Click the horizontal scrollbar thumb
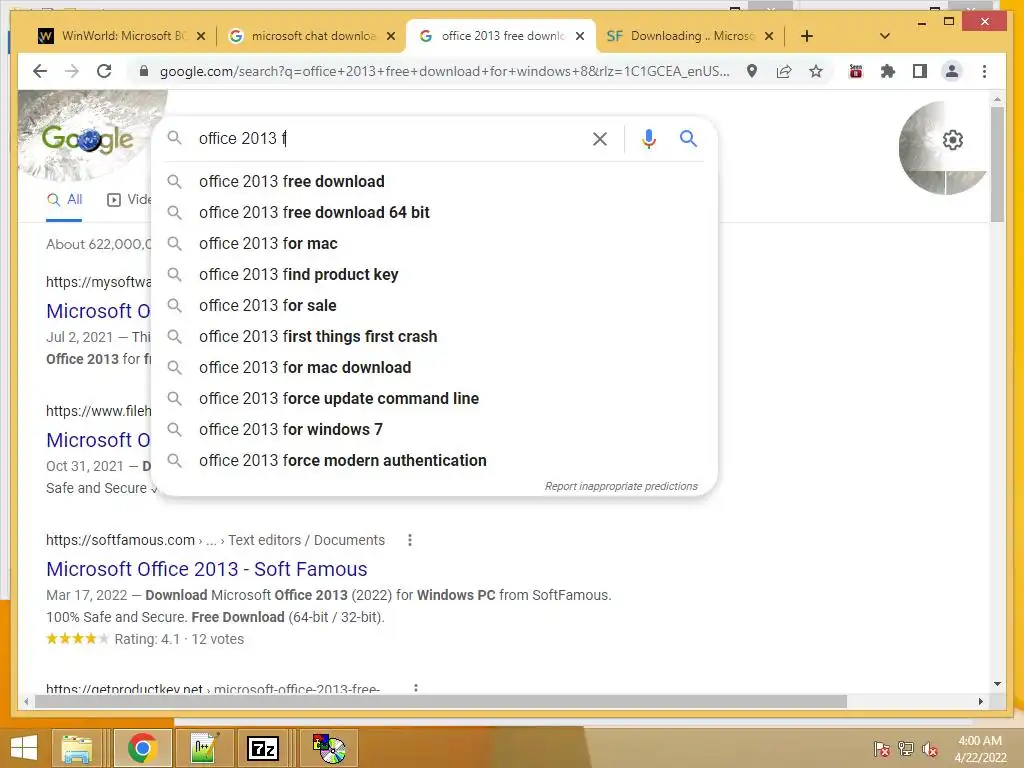 click(441, 701)
